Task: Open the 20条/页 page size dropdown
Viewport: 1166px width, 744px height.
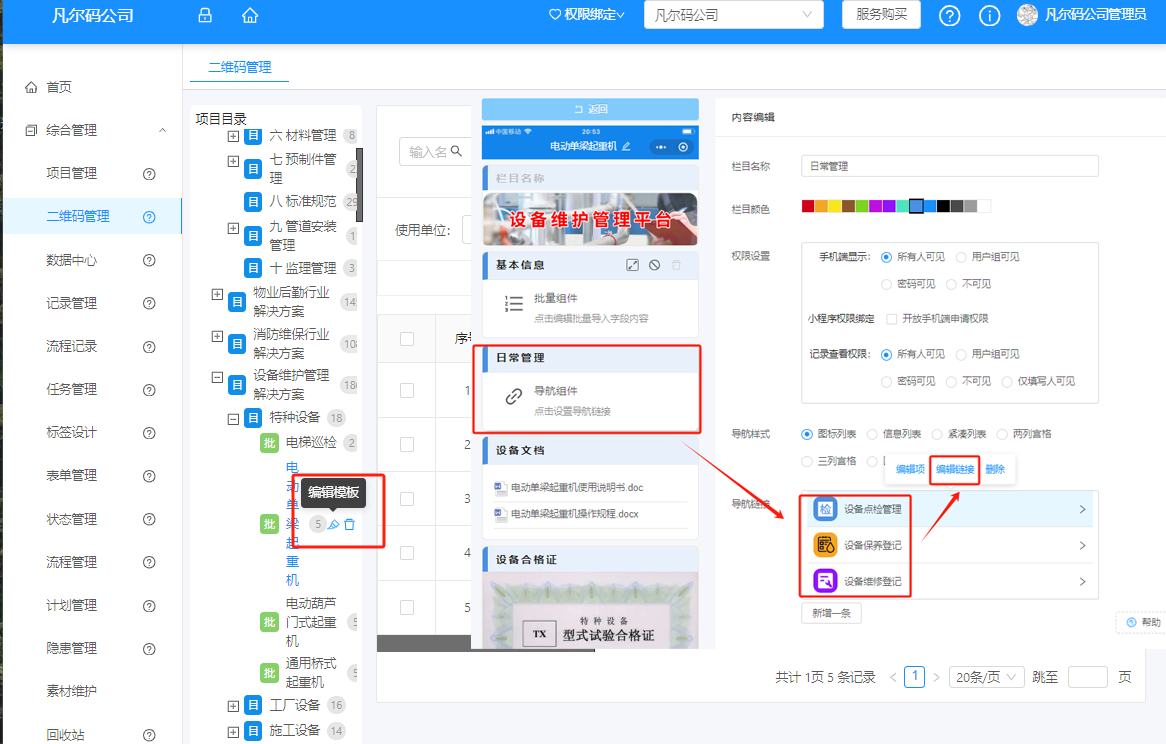Action: 986,677
